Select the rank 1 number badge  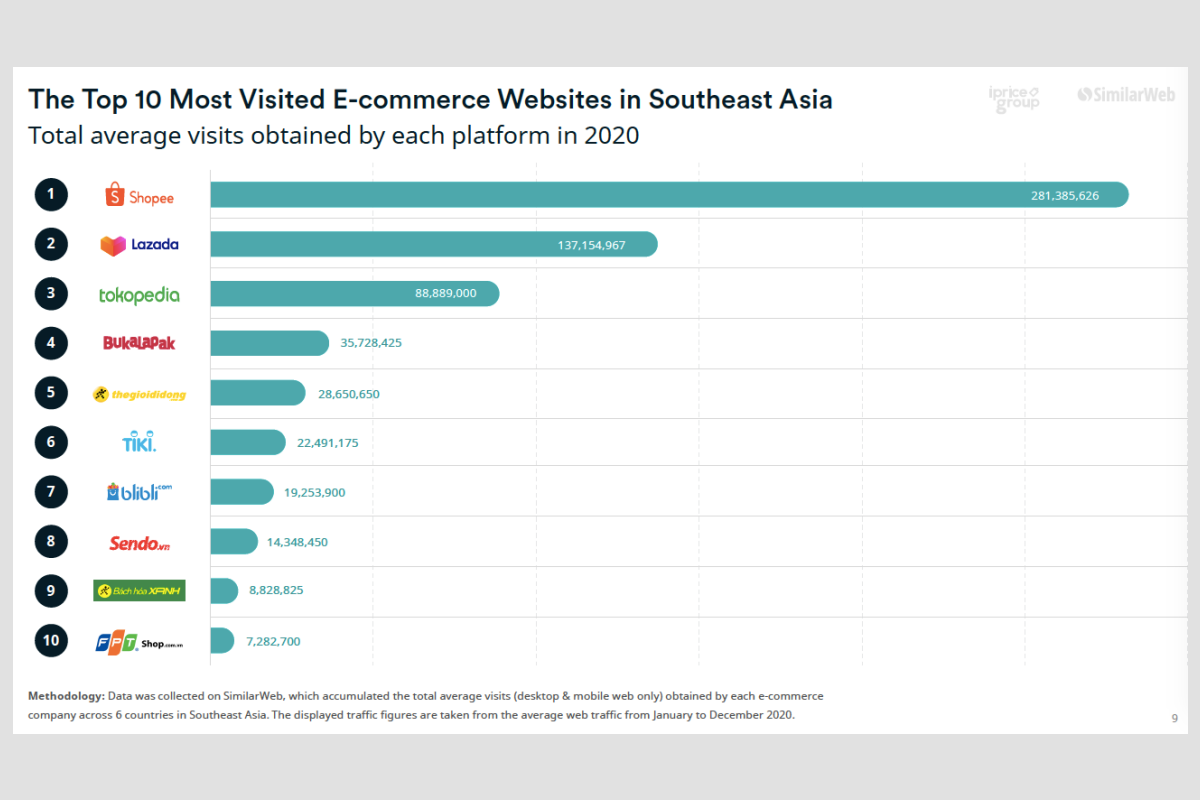tap(51, 195)
